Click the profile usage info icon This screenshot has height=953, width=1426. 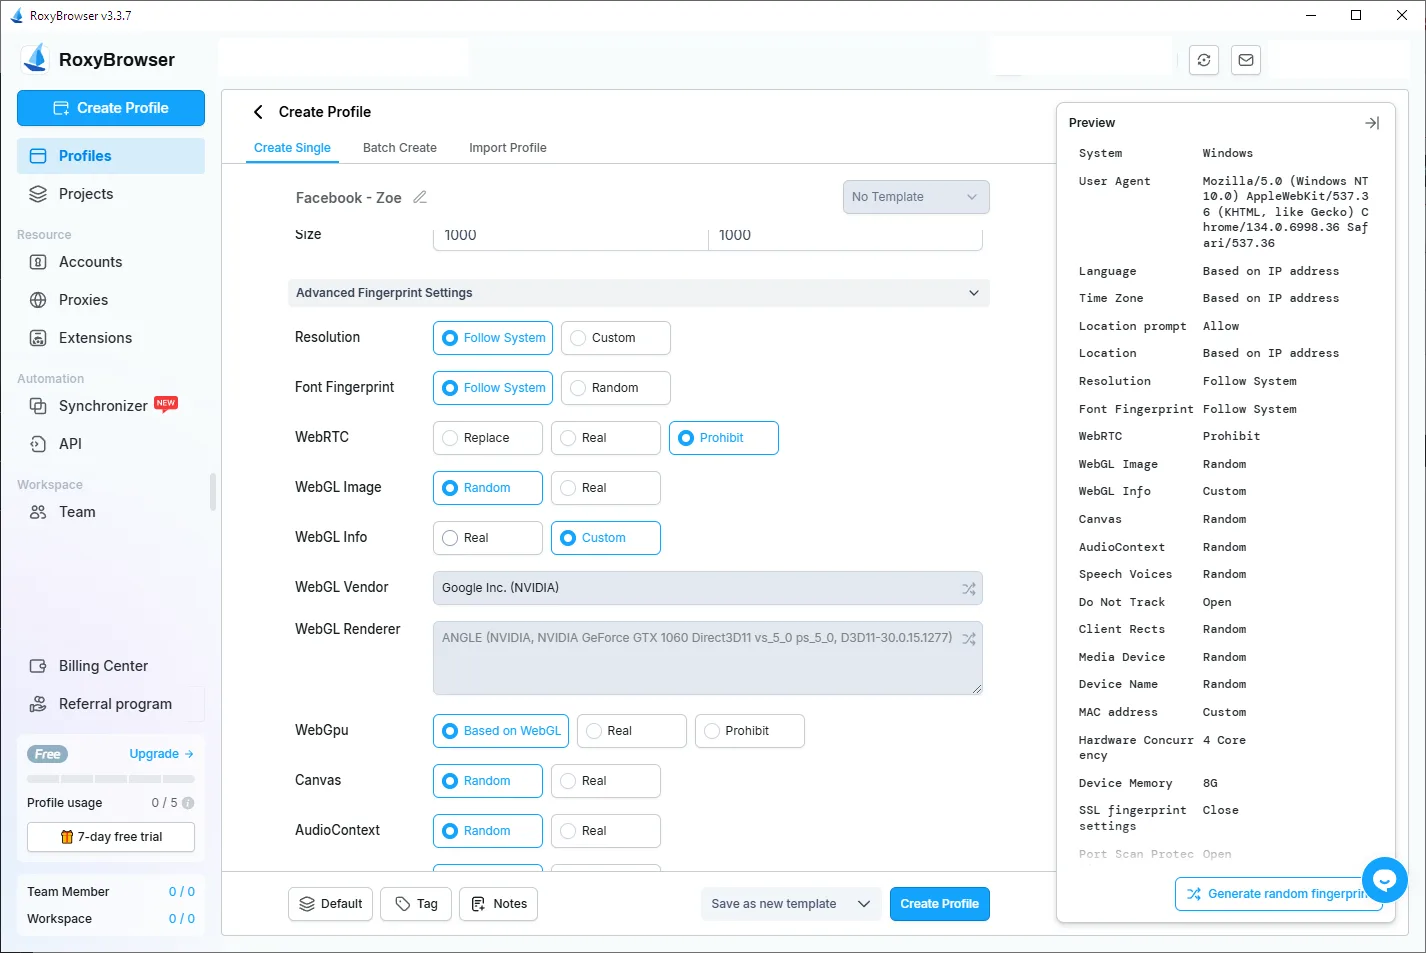pyautogui.click(x=188, y=803)
